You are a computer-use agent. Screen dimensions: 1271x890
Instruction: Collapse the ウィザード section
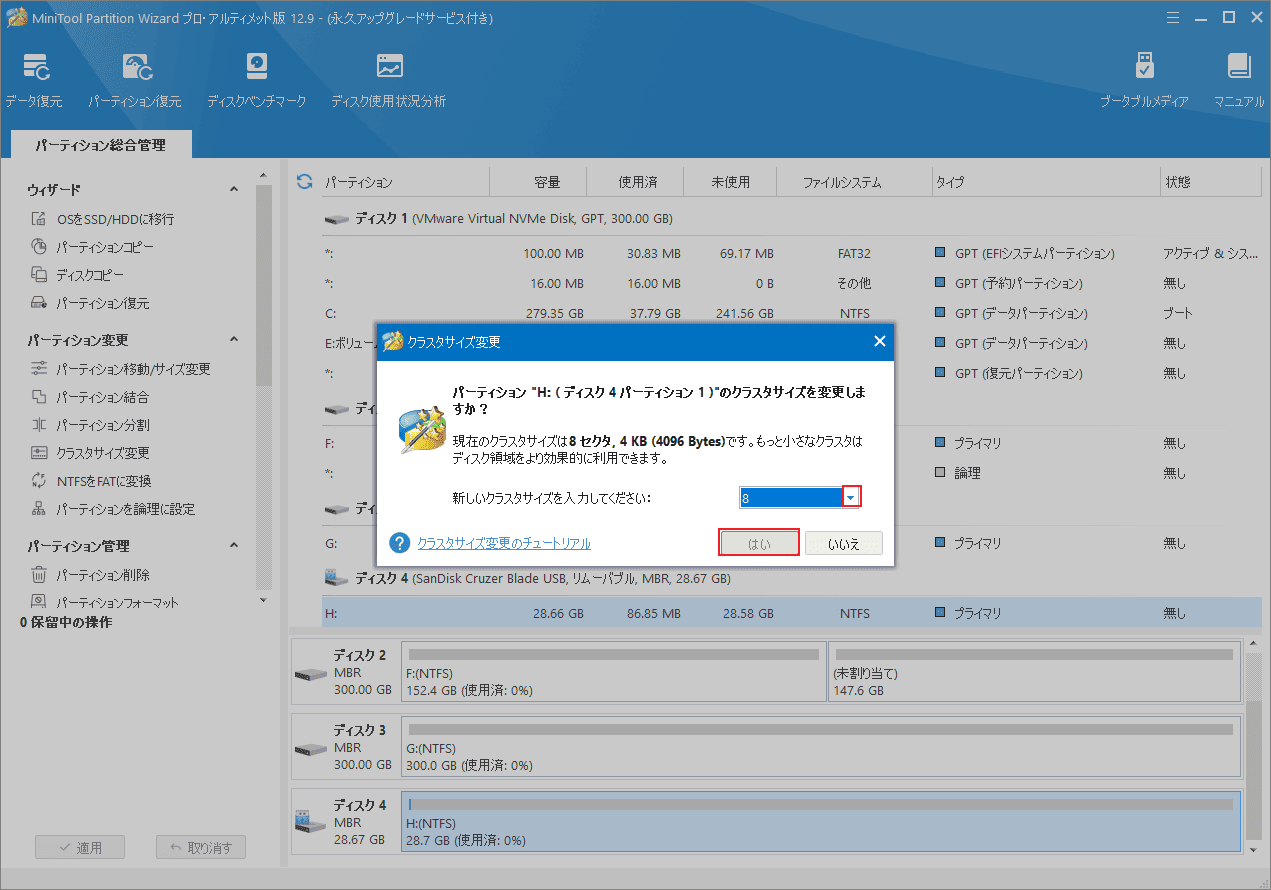[234, 189]
